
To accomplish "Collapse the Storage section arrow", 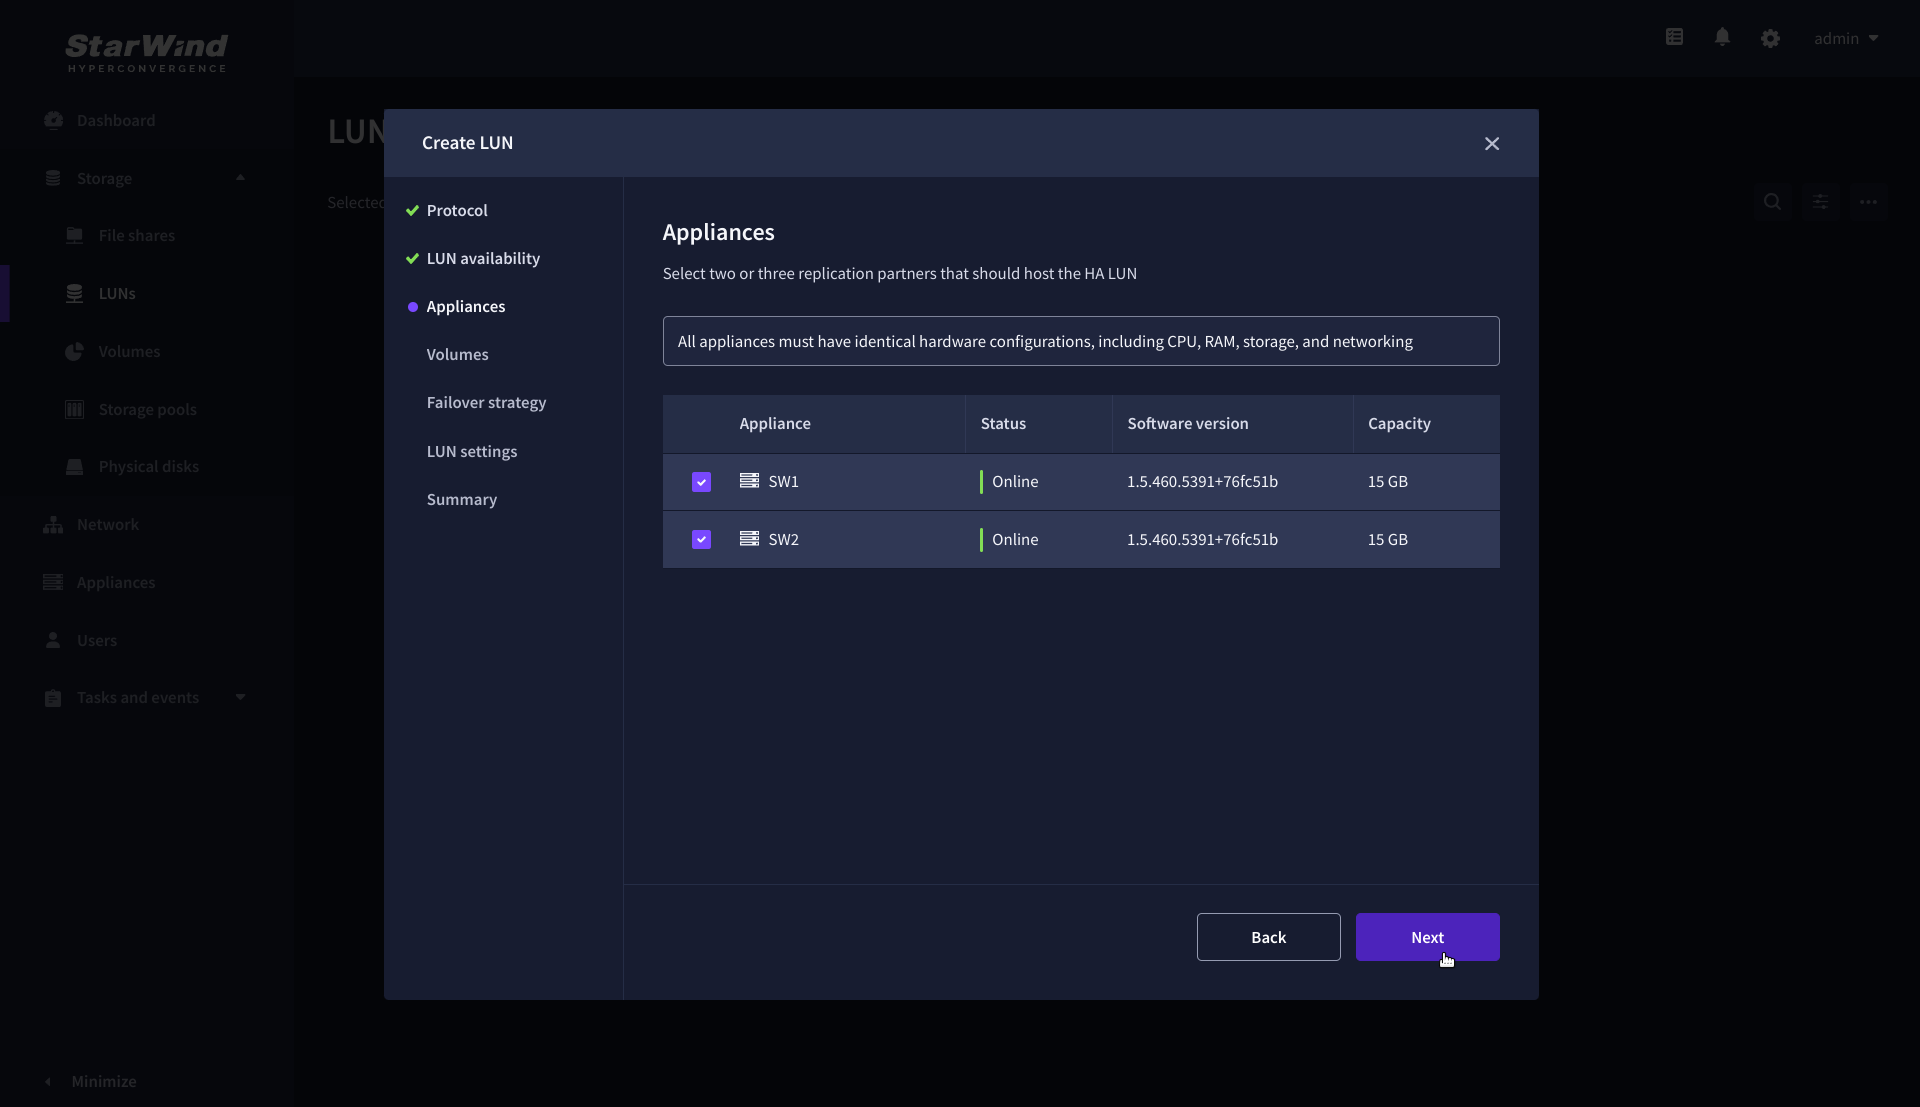I will click(240, 177).
